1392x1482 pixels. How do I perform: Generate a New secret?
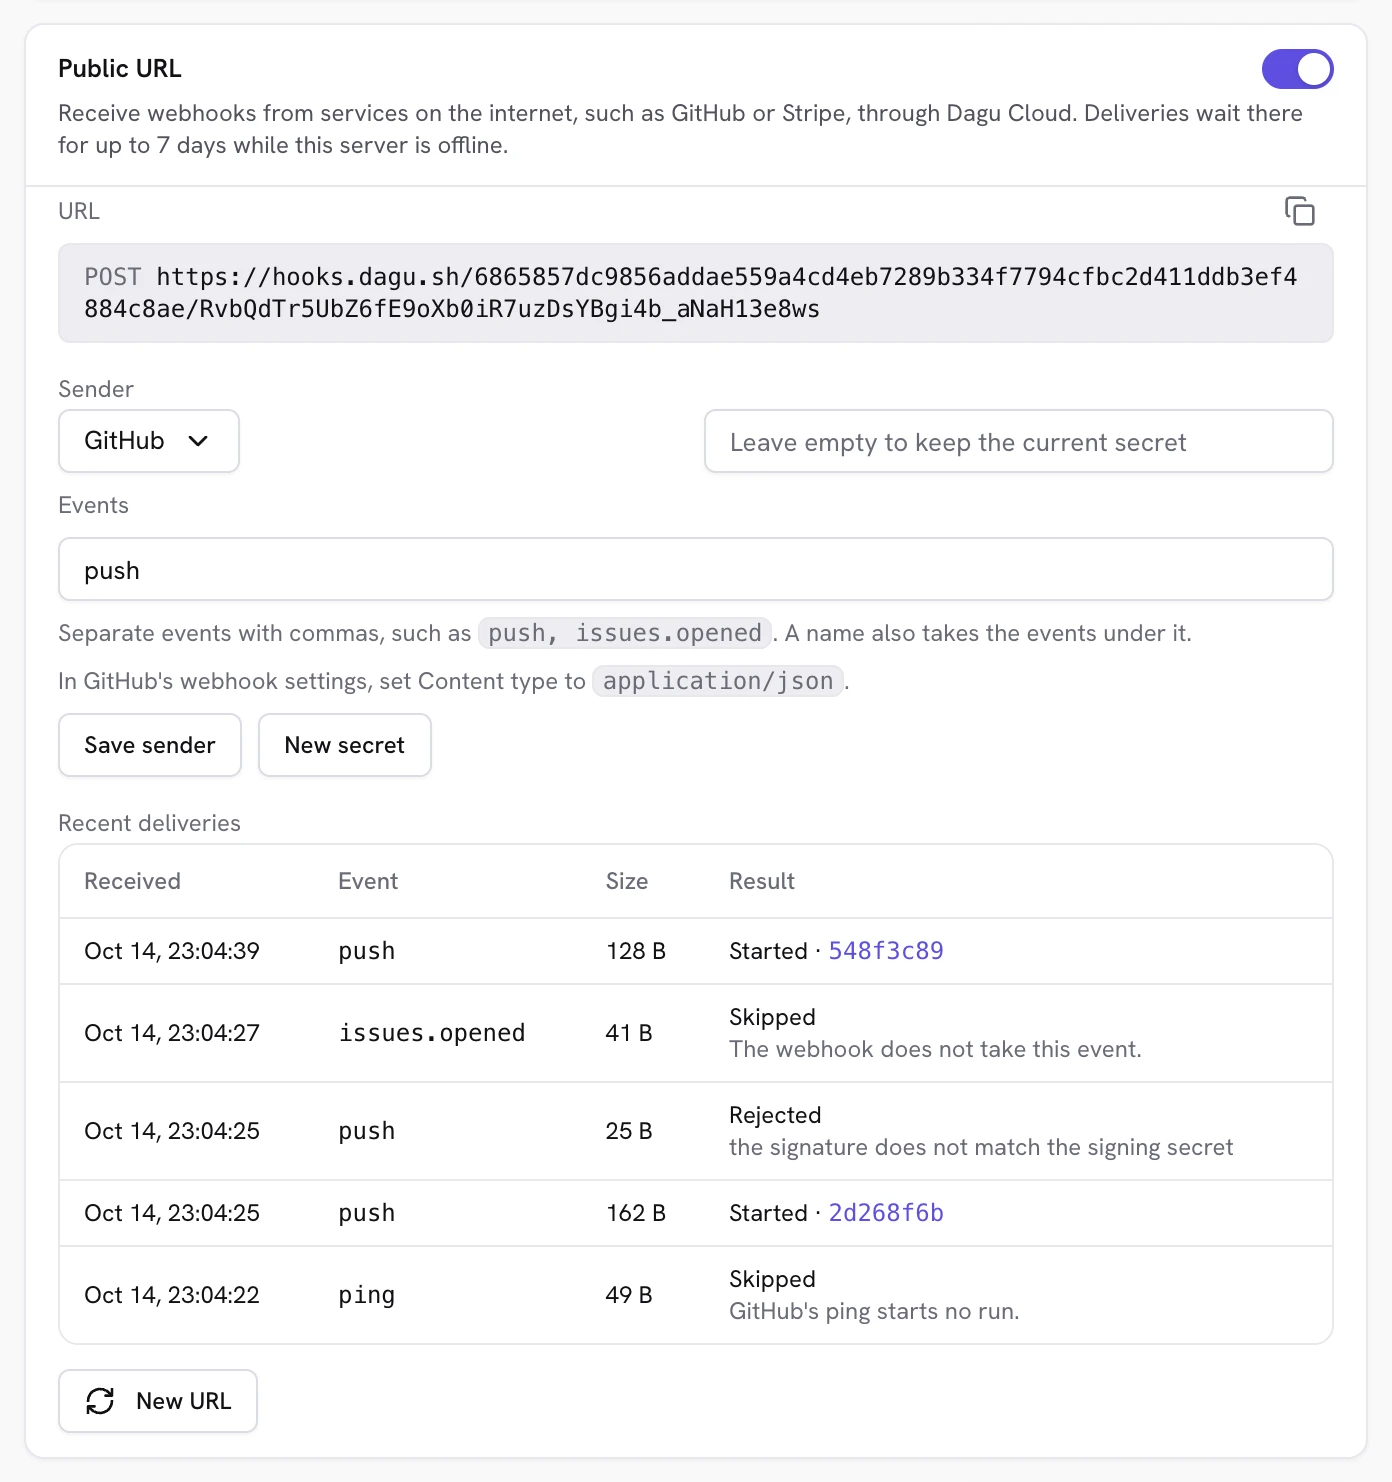click(345, 745)
